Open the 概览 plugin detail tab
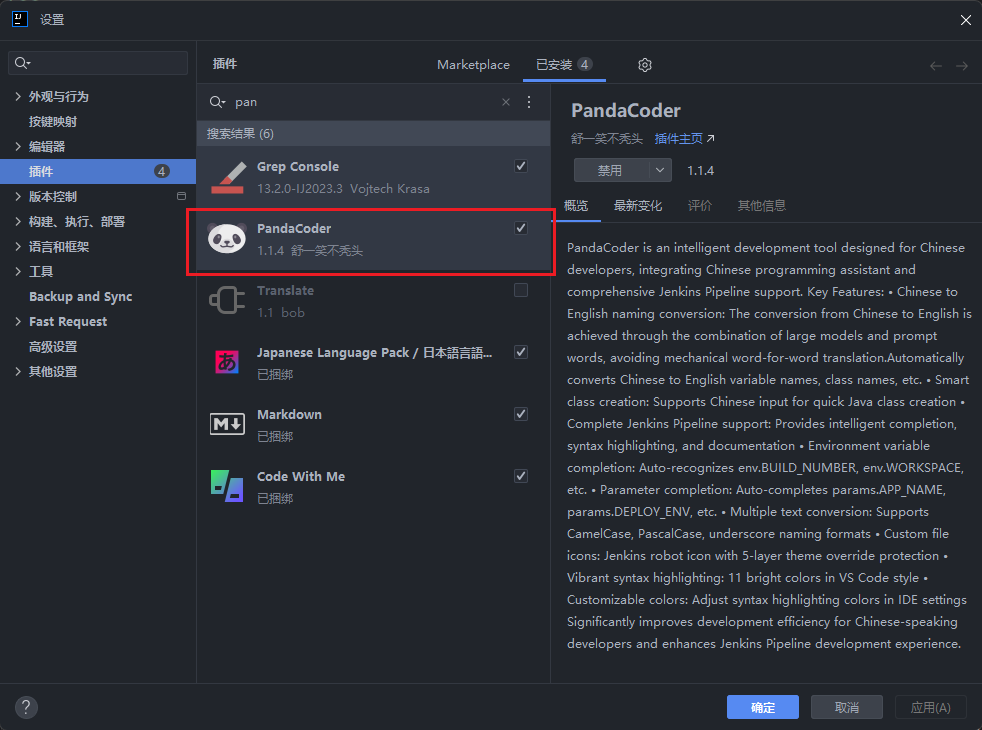The height and width of the screenshot is (730, 982). (x=576, y=205)
